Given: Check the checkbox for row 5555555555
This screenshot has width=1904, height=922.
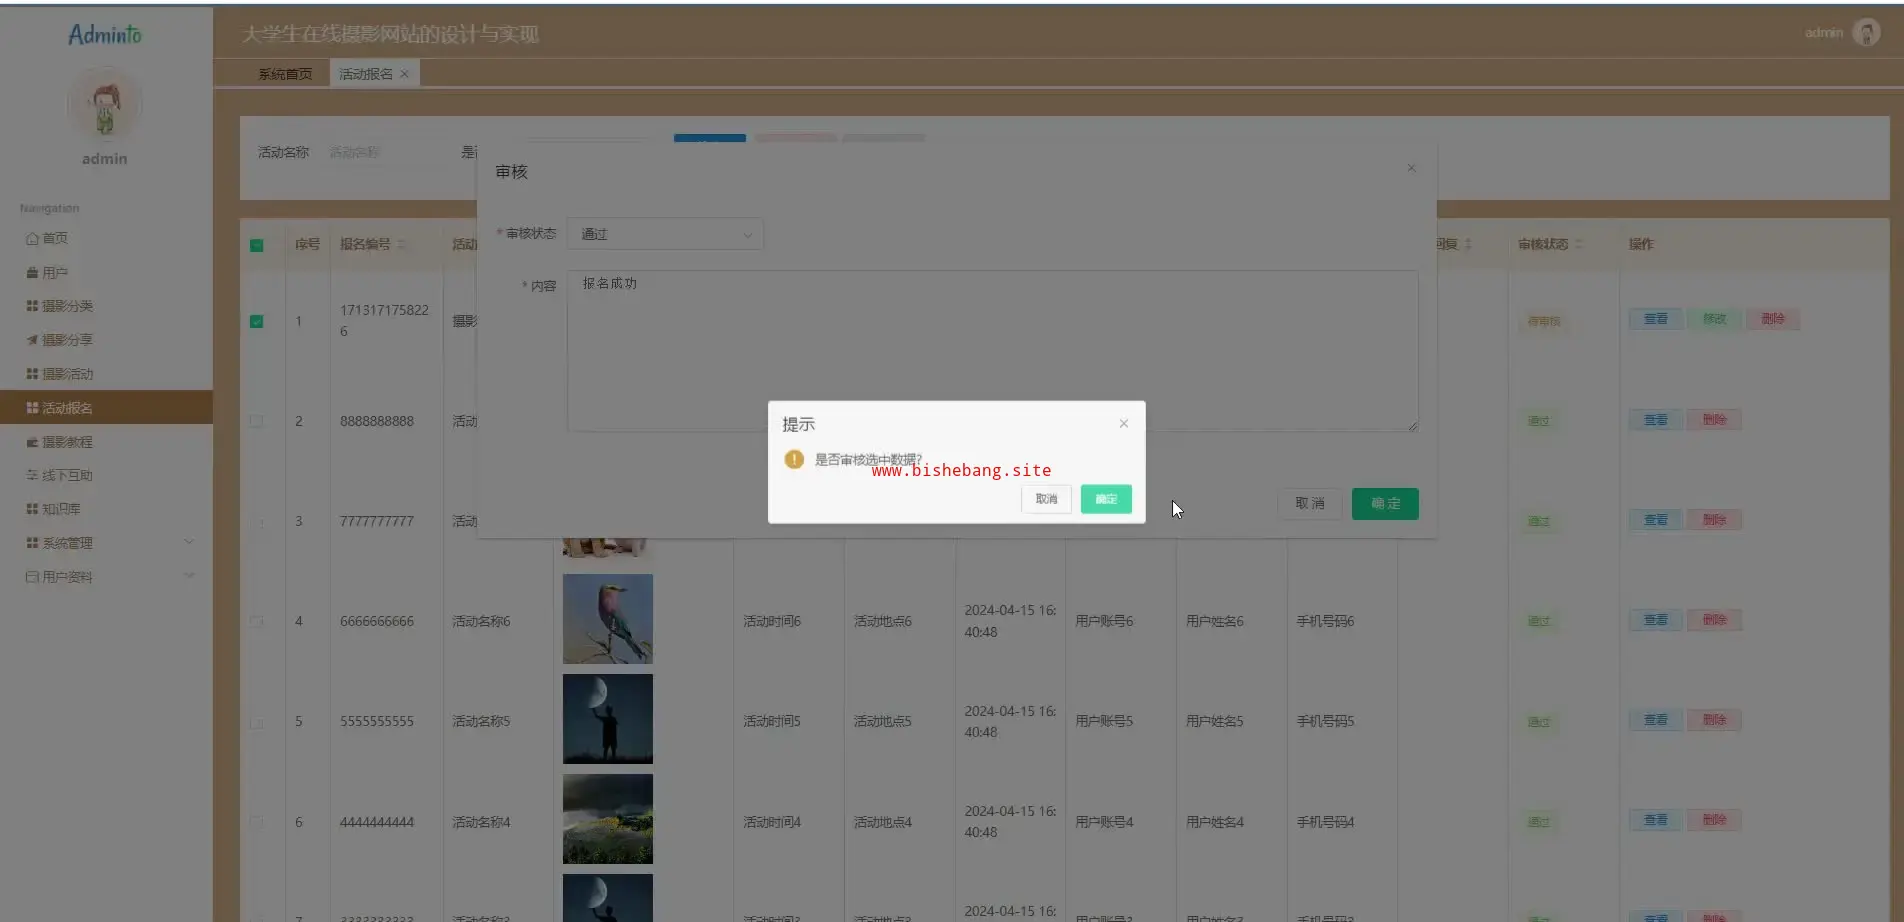Looking at the screenshot, I should 257,721.
